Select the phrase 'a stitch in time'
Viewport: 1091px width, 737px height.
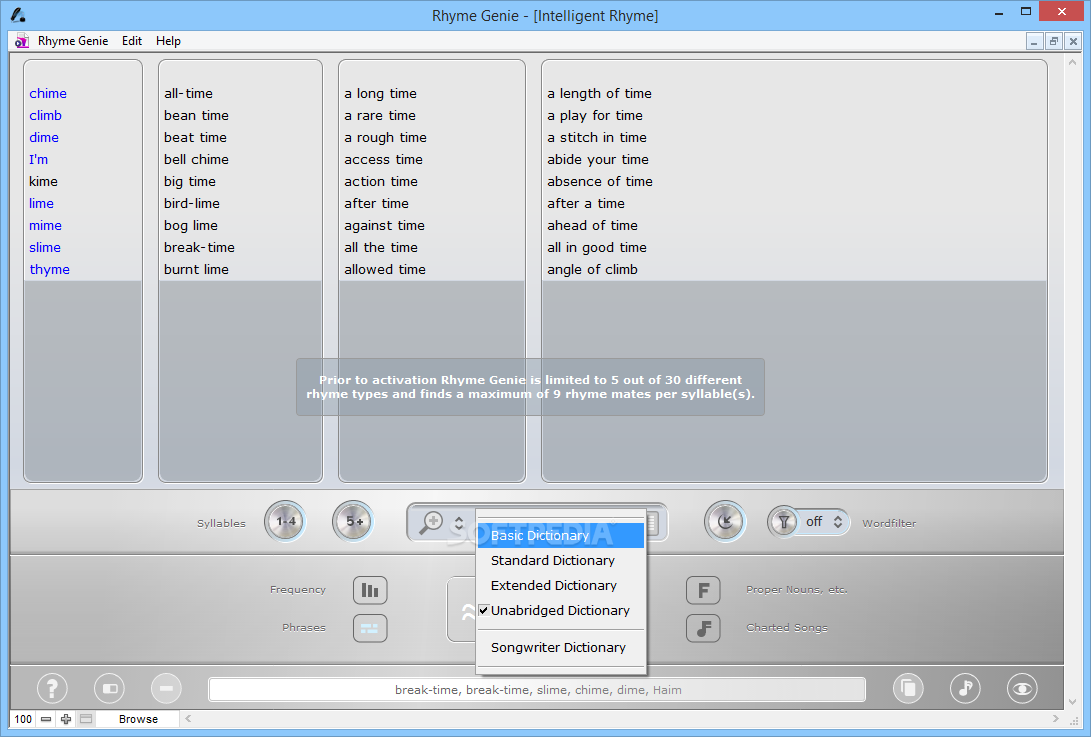pos(597,138)
